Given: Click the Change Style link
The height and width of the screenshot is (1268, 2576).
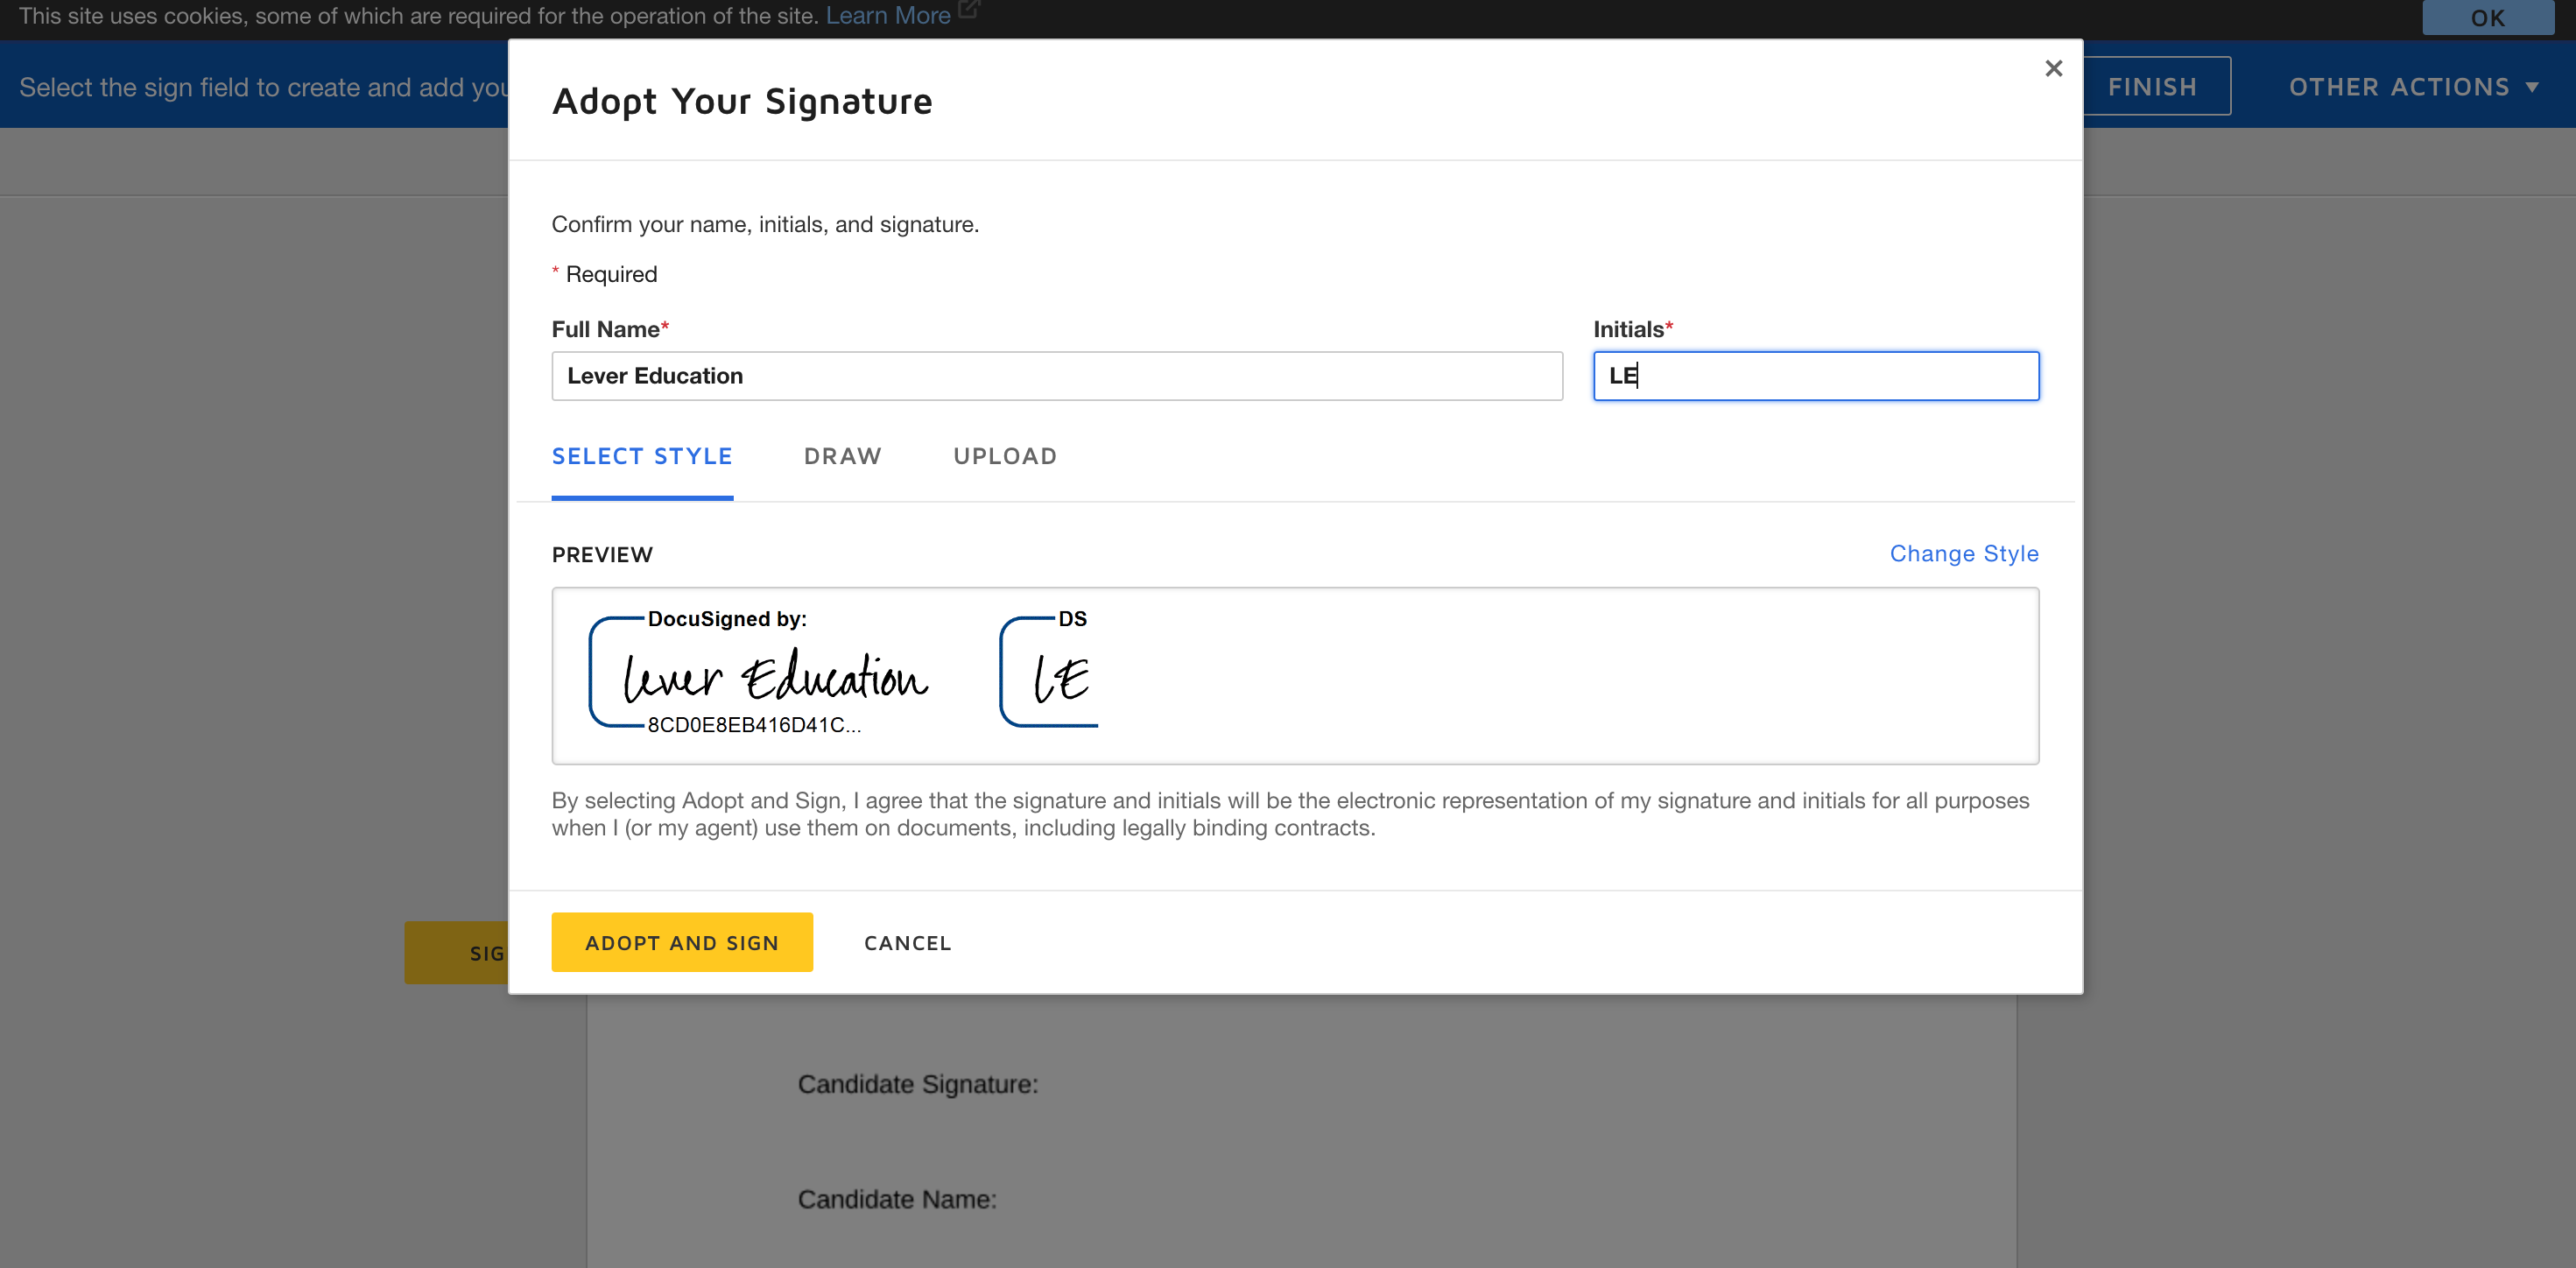Looking at the screenshot, I should point(1964,554).
